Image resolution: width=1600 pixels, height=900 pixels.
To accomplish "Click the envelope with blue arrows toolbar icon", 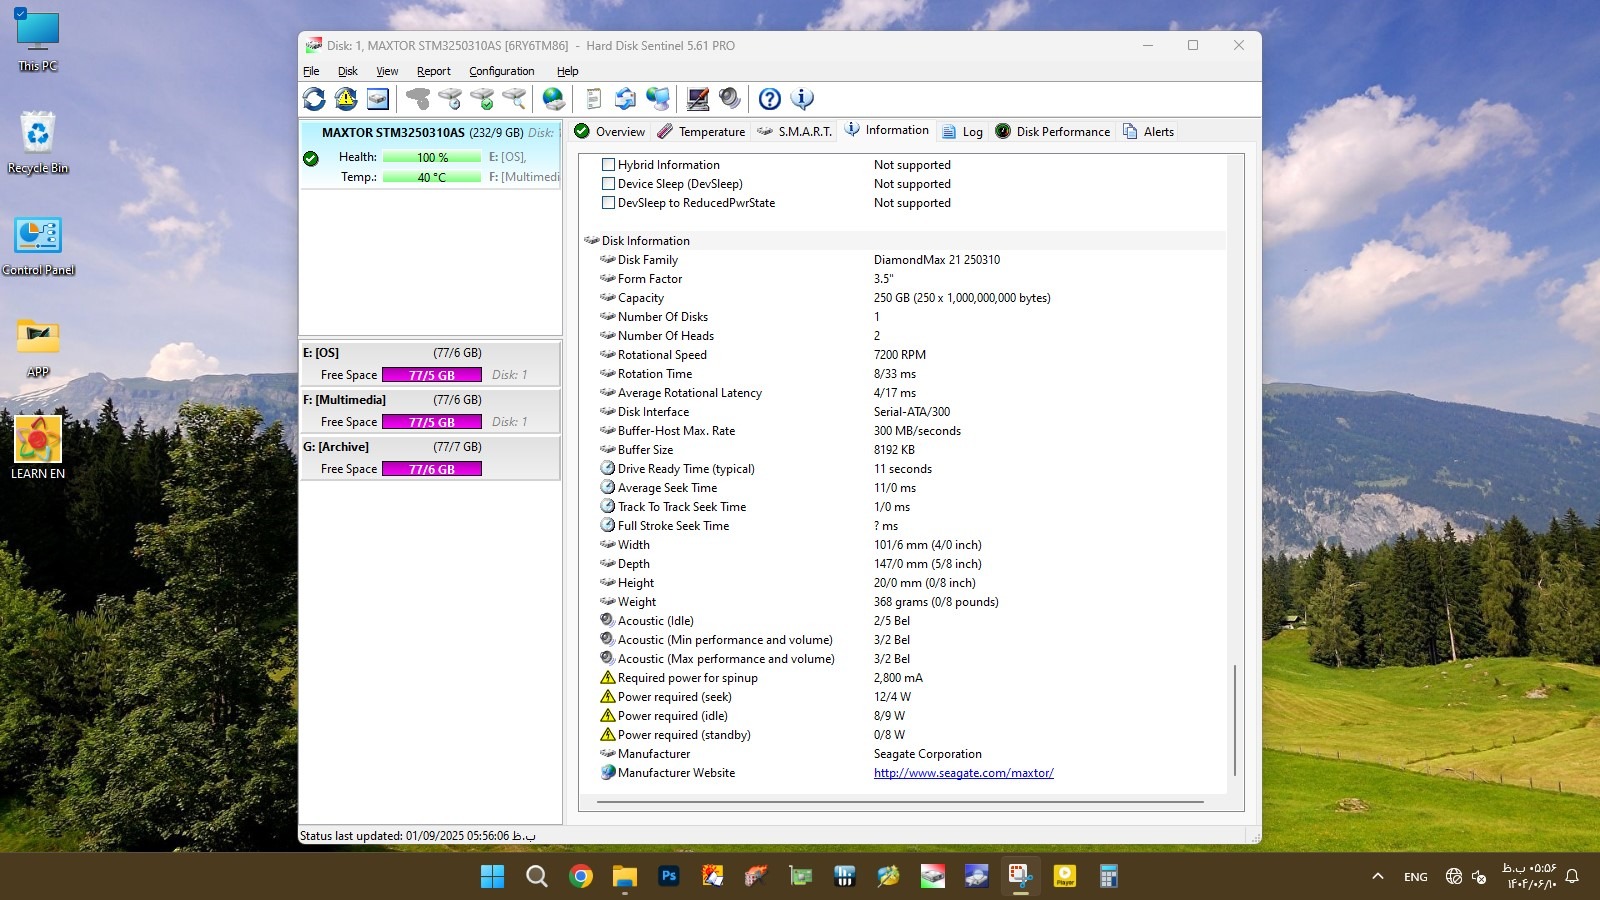I will click(625, 98).
